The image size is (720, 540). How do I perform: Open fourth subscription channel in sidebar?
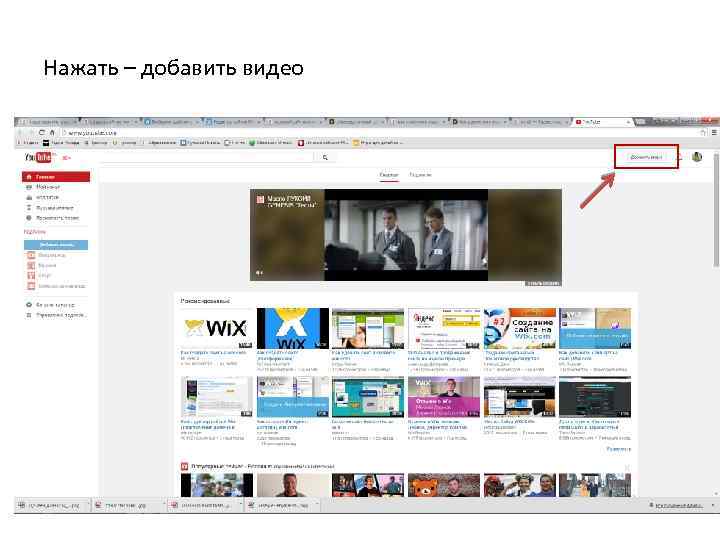pyautogui.click(x=56, y=286)
